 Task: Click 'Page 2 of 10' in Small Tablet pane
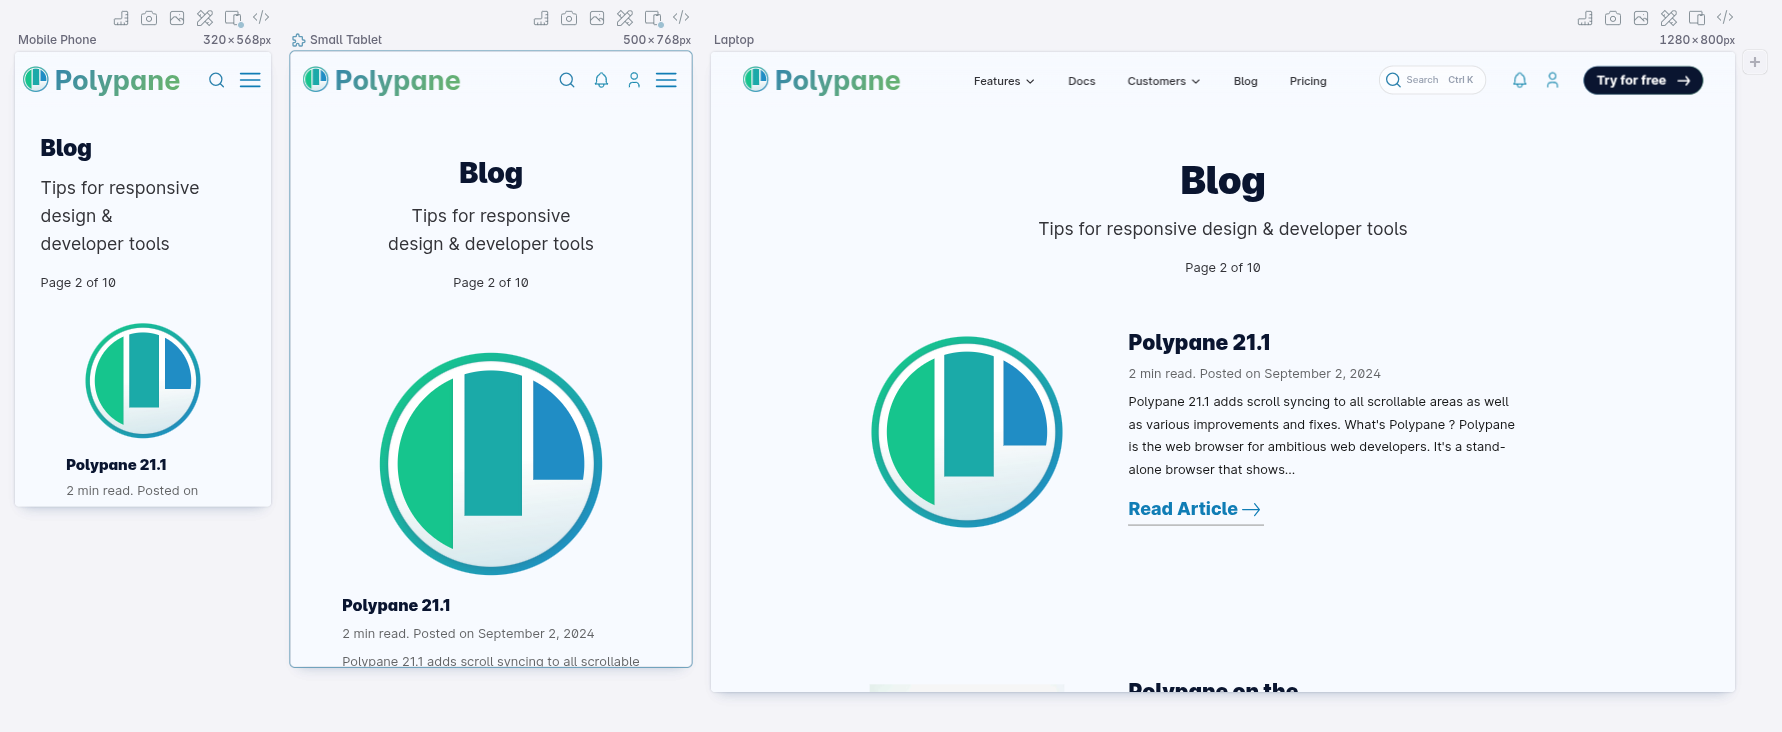click(x=491, y=283)
